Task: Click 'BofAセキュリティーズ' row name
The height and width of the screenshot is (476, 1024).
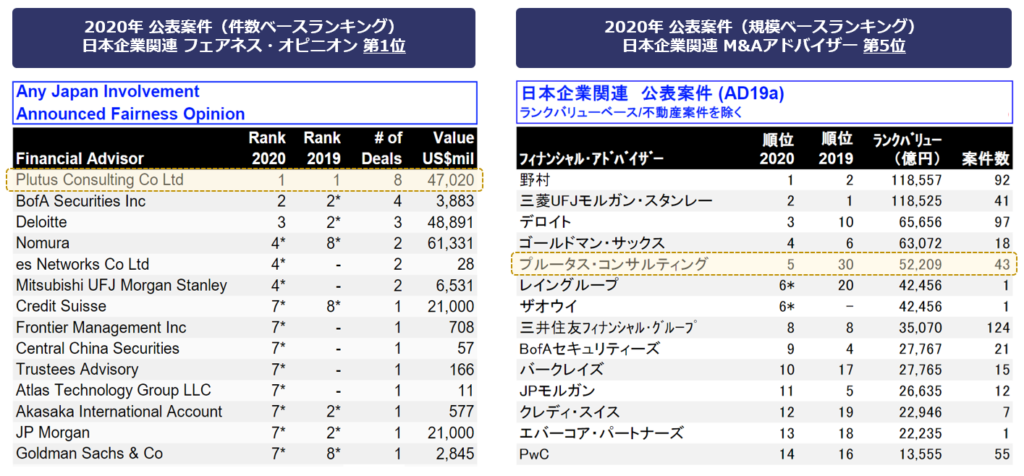Action: 589,349
